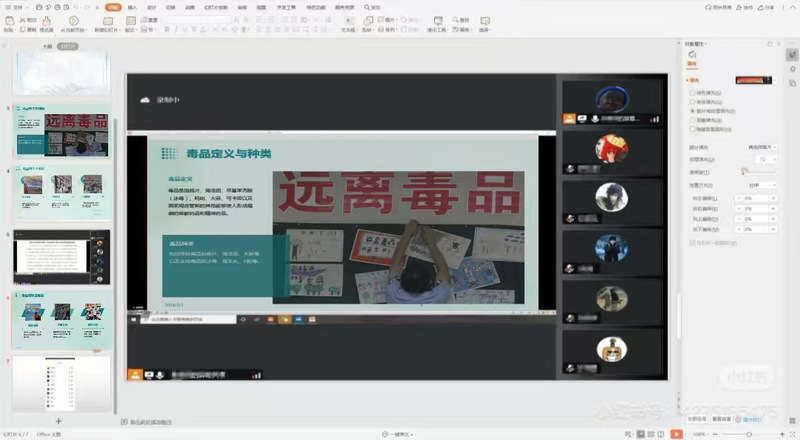Click the 文件 (File) menu
The width and height of the screenshot is (800, 440).
tap(15, 6)
